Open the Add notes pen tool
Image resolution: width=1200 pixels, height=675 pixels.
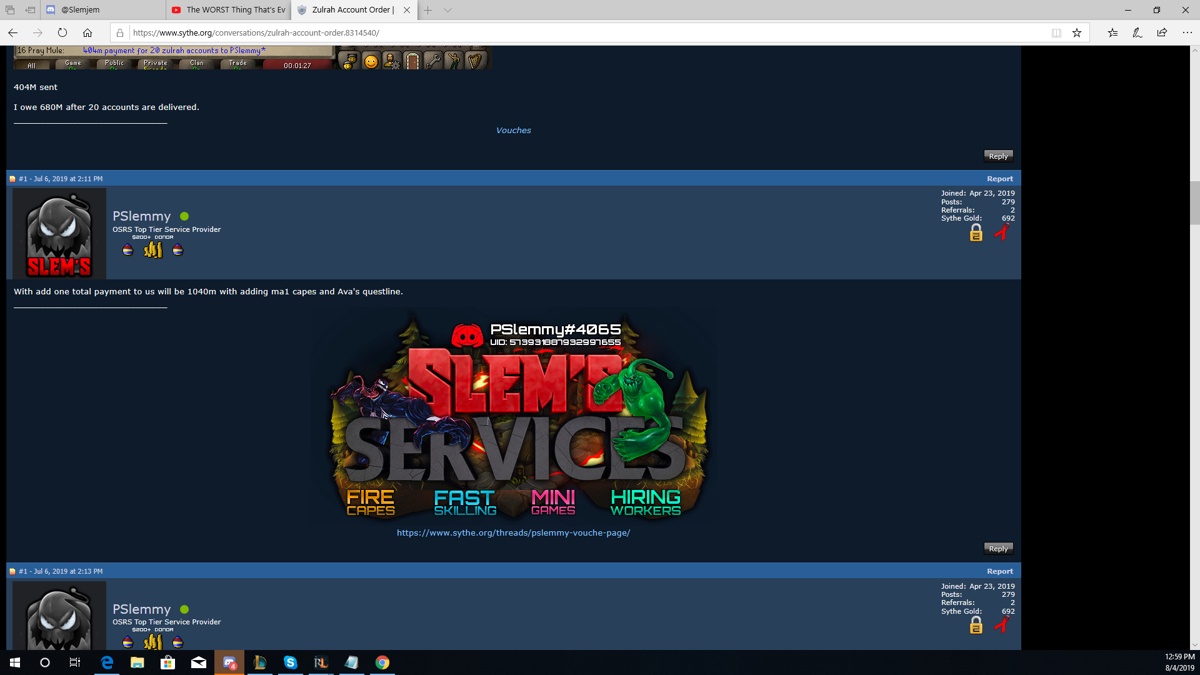1137,33
